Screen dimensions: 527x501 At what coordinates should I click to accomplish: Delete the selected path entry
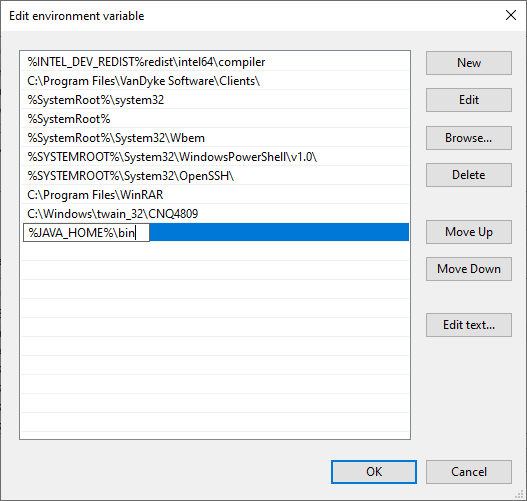[469, 175]
